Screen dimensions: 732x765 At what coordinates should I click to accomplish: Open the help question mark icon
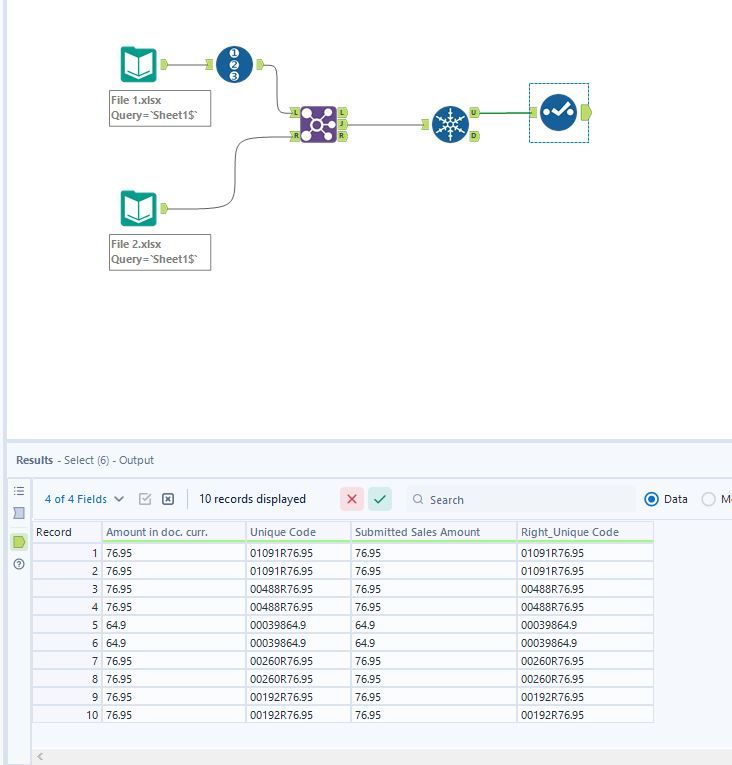click(x=19, y=564)
